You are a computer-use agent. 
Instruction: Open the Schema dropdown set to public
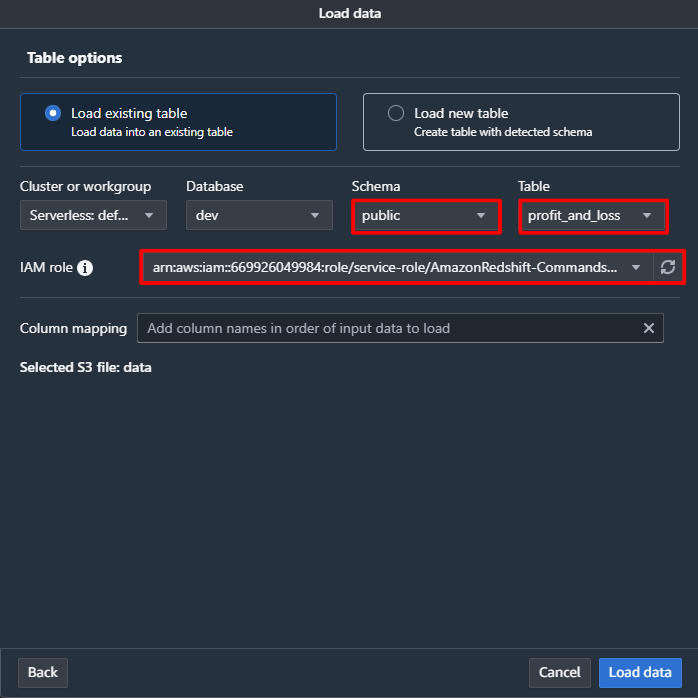coord(425,215)
